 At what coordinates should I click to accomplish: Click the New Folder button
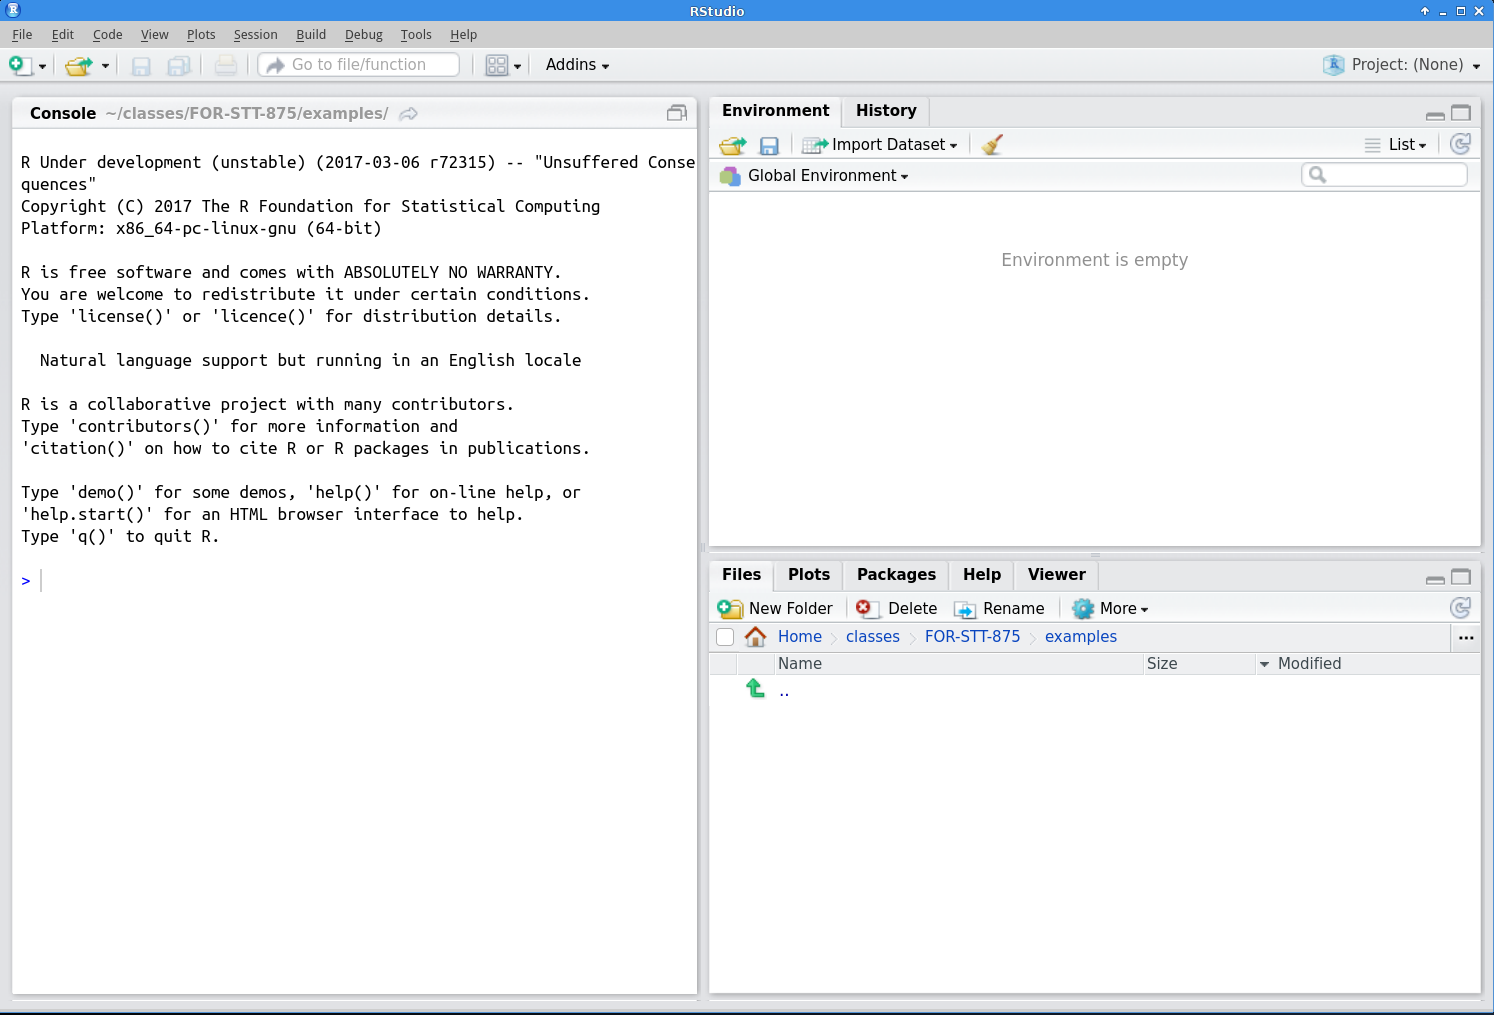click(x=775, y=609)
